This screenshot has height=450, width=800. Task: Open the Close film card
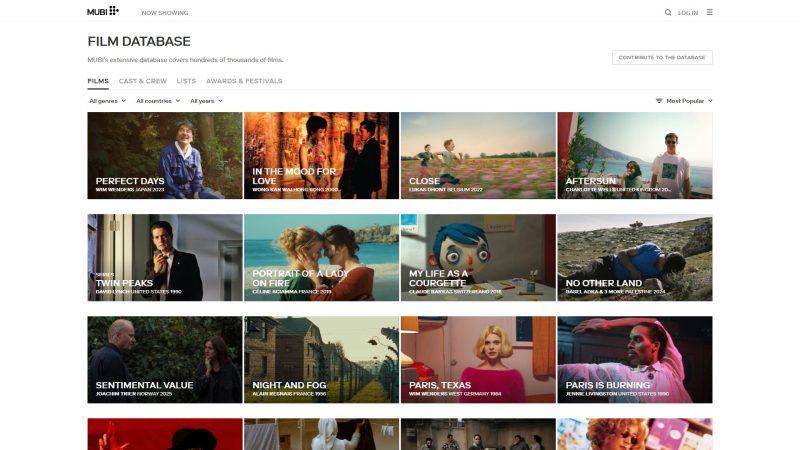pyautogui.click(x=478, y=156)
